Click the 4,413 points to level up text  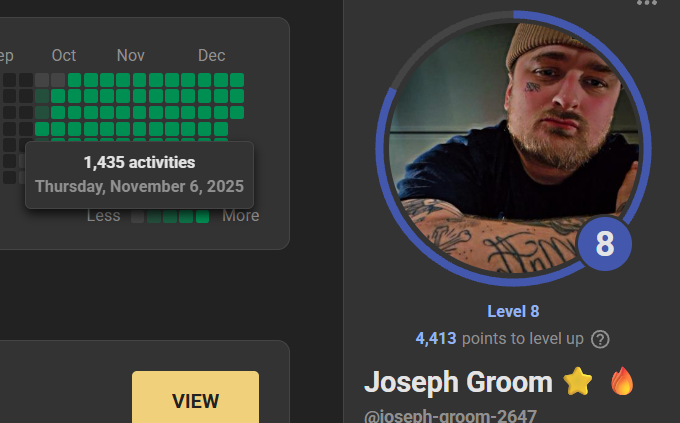(x=500, y=338)
